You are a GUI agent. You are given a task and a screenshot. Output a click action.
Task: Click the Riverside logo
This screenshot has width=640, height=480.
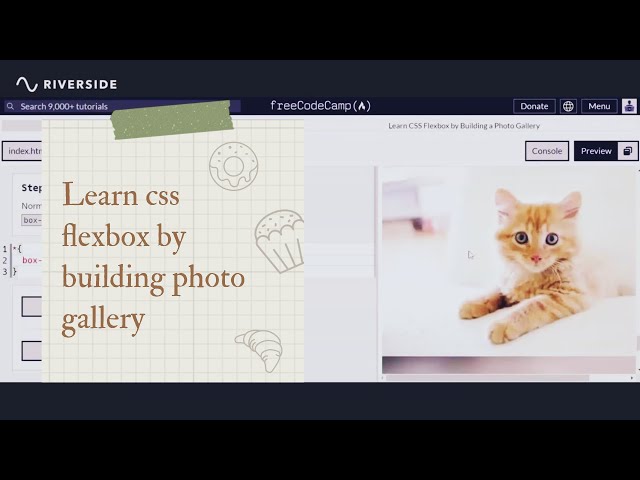(x=67, y=84)
